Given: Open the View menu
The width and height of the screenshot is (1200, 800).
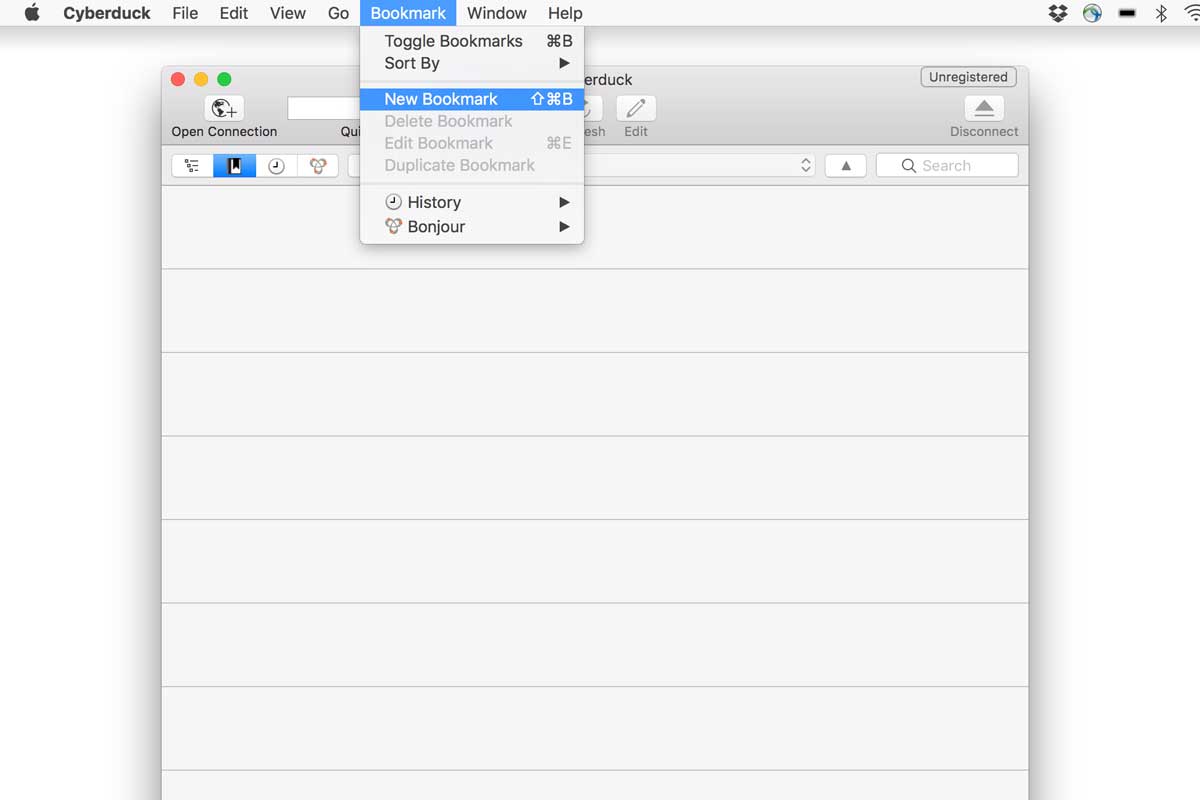Looking at the screenshot, I should point(288,13).
